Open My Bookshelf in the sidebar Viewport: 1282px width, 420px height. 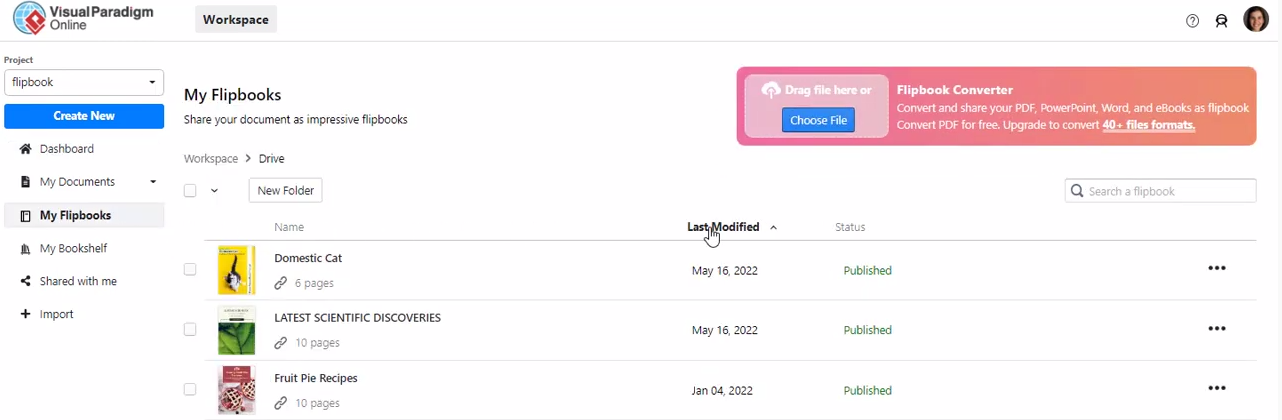pos(73,248)
